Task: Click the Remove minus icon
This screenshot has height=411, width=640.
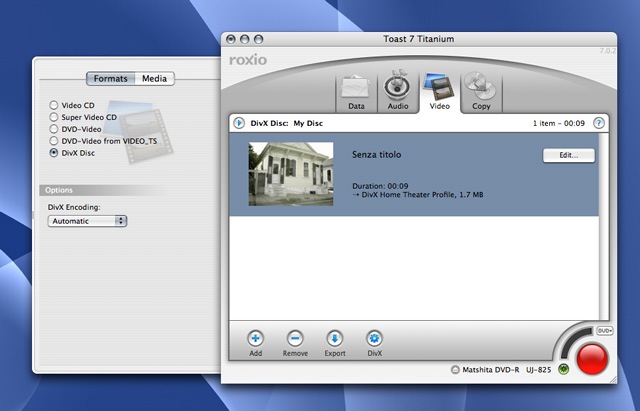Action: coord(295,338)
